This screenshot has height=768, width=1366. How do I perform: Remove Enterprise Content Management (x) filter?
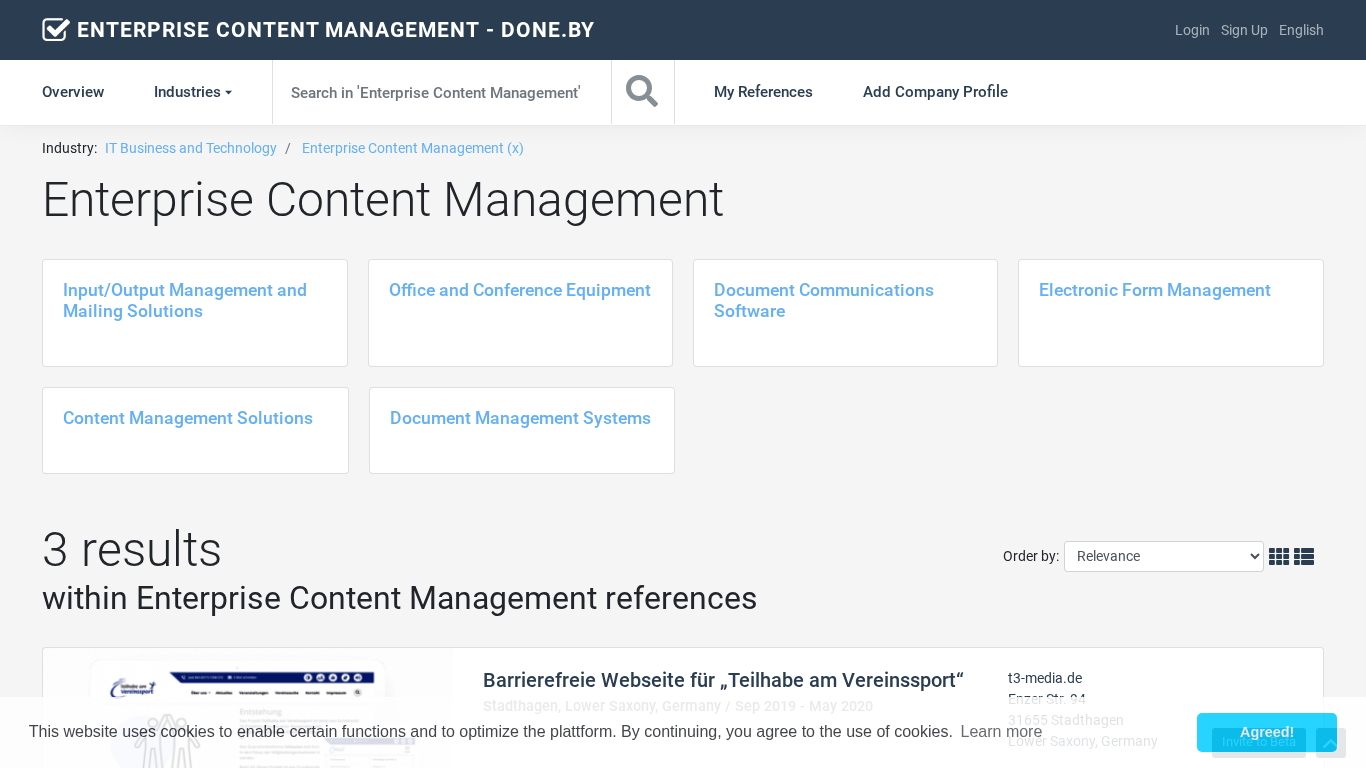pos(412,148)
